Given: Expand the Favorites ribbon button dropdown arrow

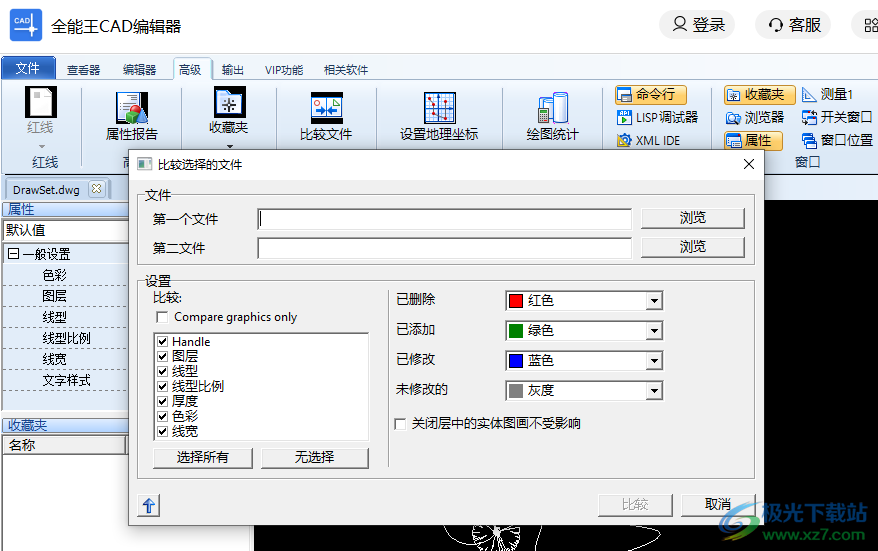Looking at the screenshot, I should click(230, 146).
